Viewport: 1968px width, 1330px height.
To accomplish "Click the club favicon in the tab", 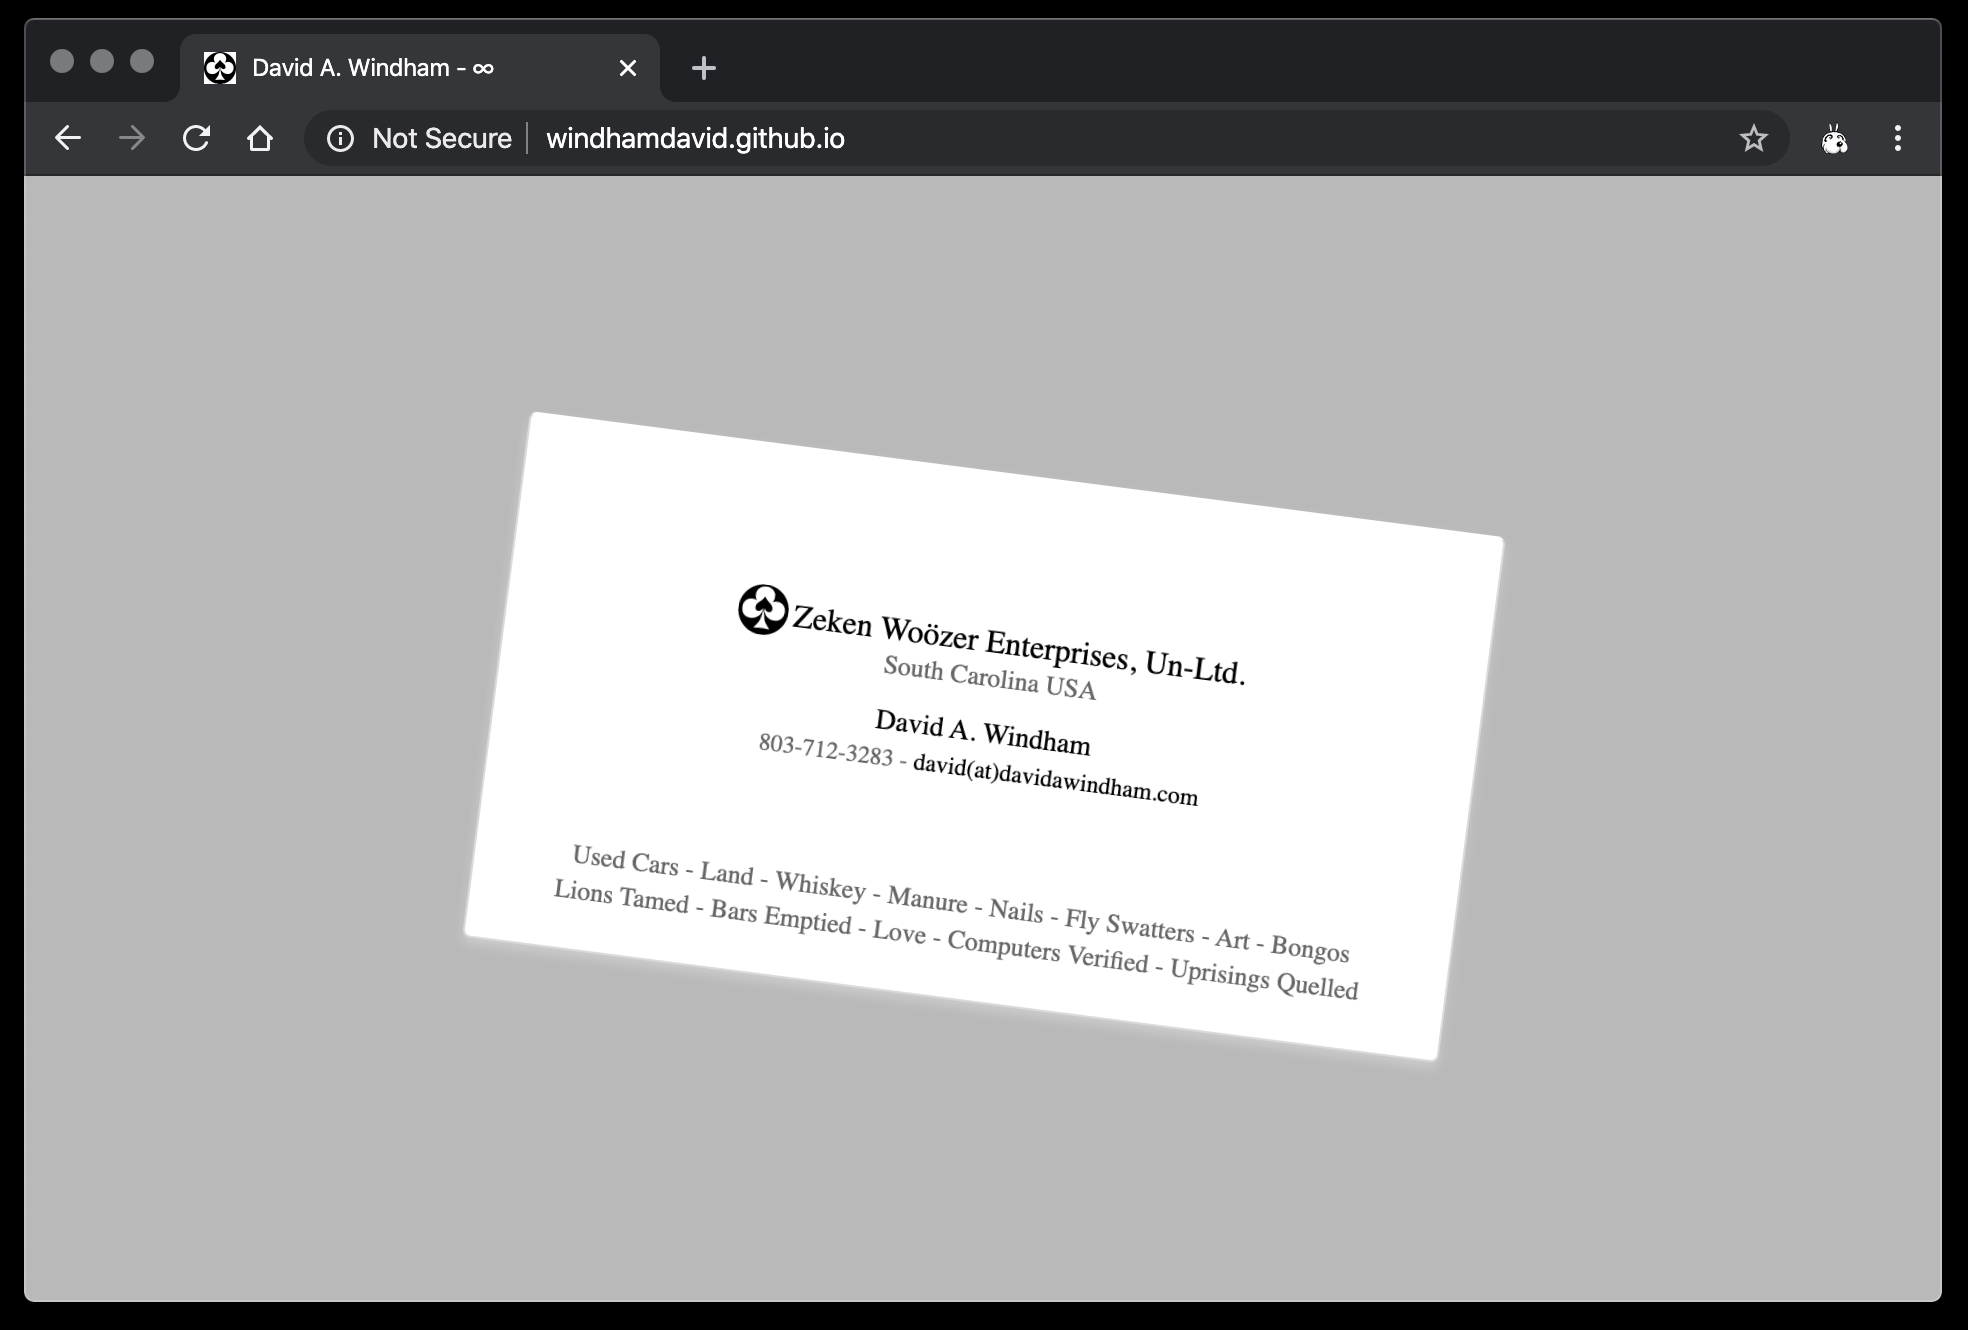I will coord(220,68).
